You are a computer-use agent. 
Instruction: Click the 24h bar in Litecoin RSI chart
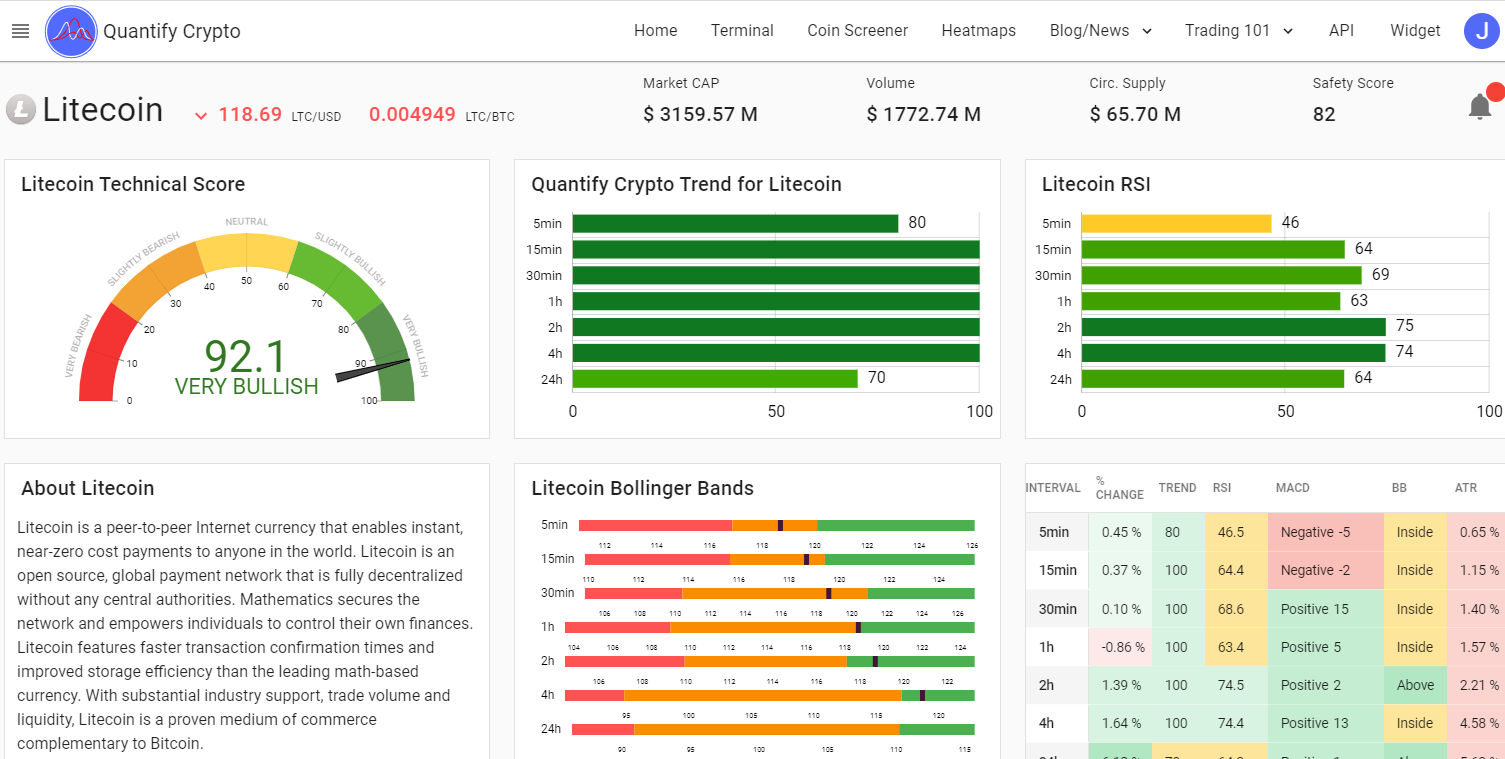1215,378
